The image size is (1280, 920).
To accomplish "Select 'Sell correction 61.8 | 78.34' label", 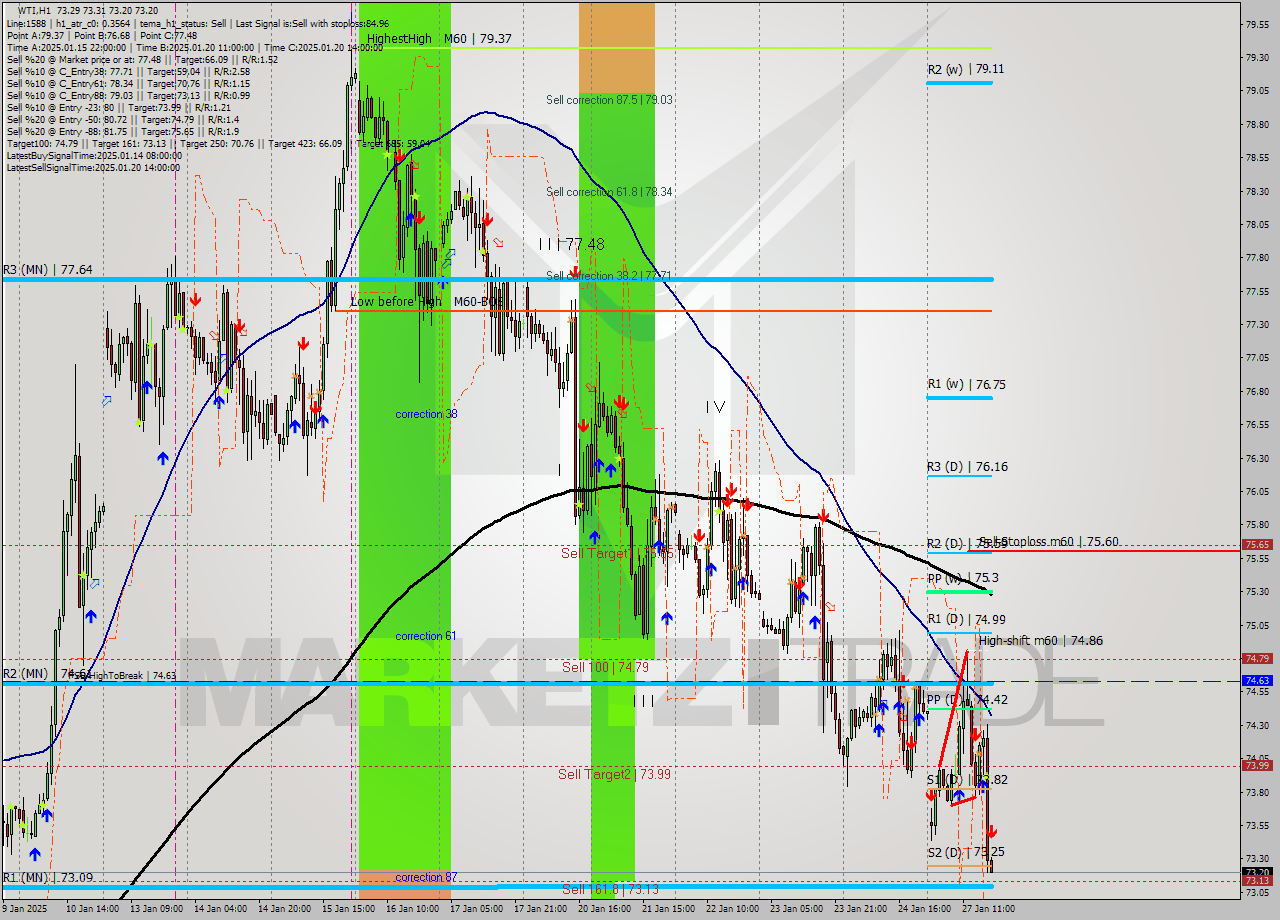I will (609, 192).
